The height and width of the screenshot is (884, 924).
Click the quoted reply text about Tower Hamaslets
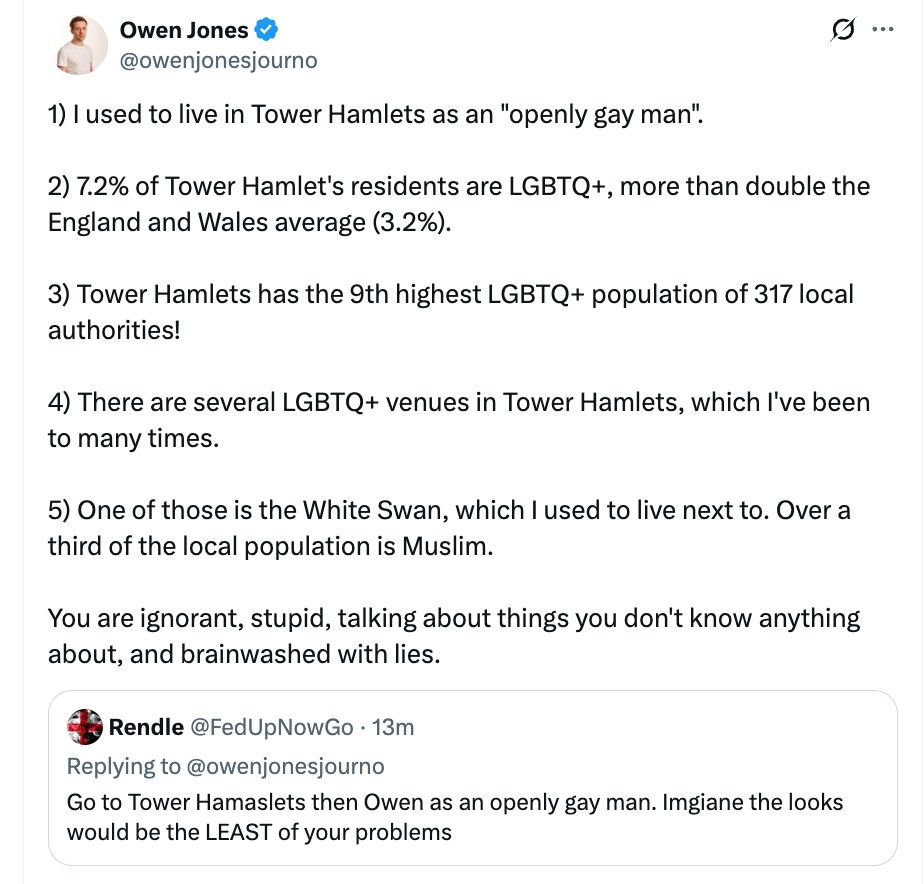pyautogui.click(x=450, y=817)
